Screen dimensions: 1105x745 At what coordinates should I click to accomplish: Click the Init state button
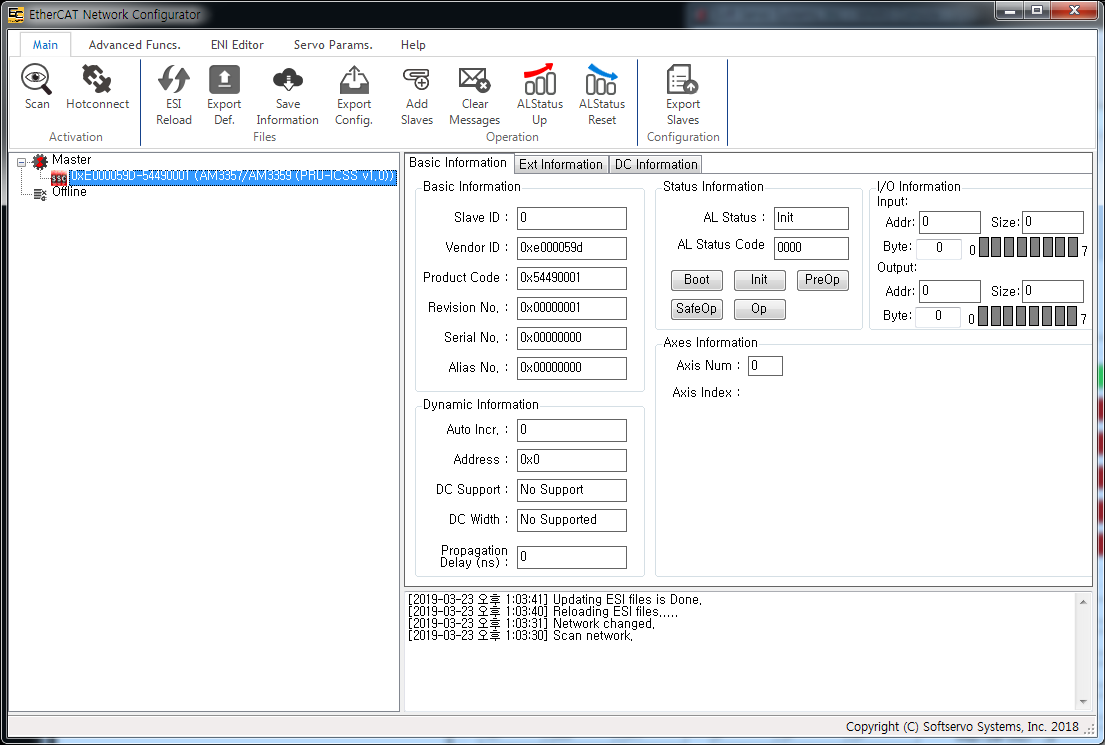759,280
